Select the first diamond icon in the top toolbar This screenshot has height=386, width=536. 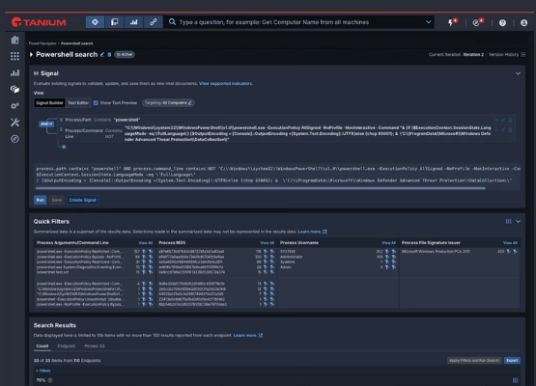[x=95, y=22]
